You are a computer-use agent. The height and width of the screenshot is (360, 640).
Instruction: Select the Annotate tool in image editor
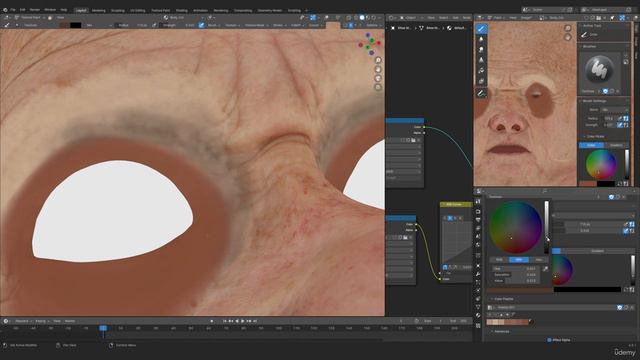pos(481,93)
